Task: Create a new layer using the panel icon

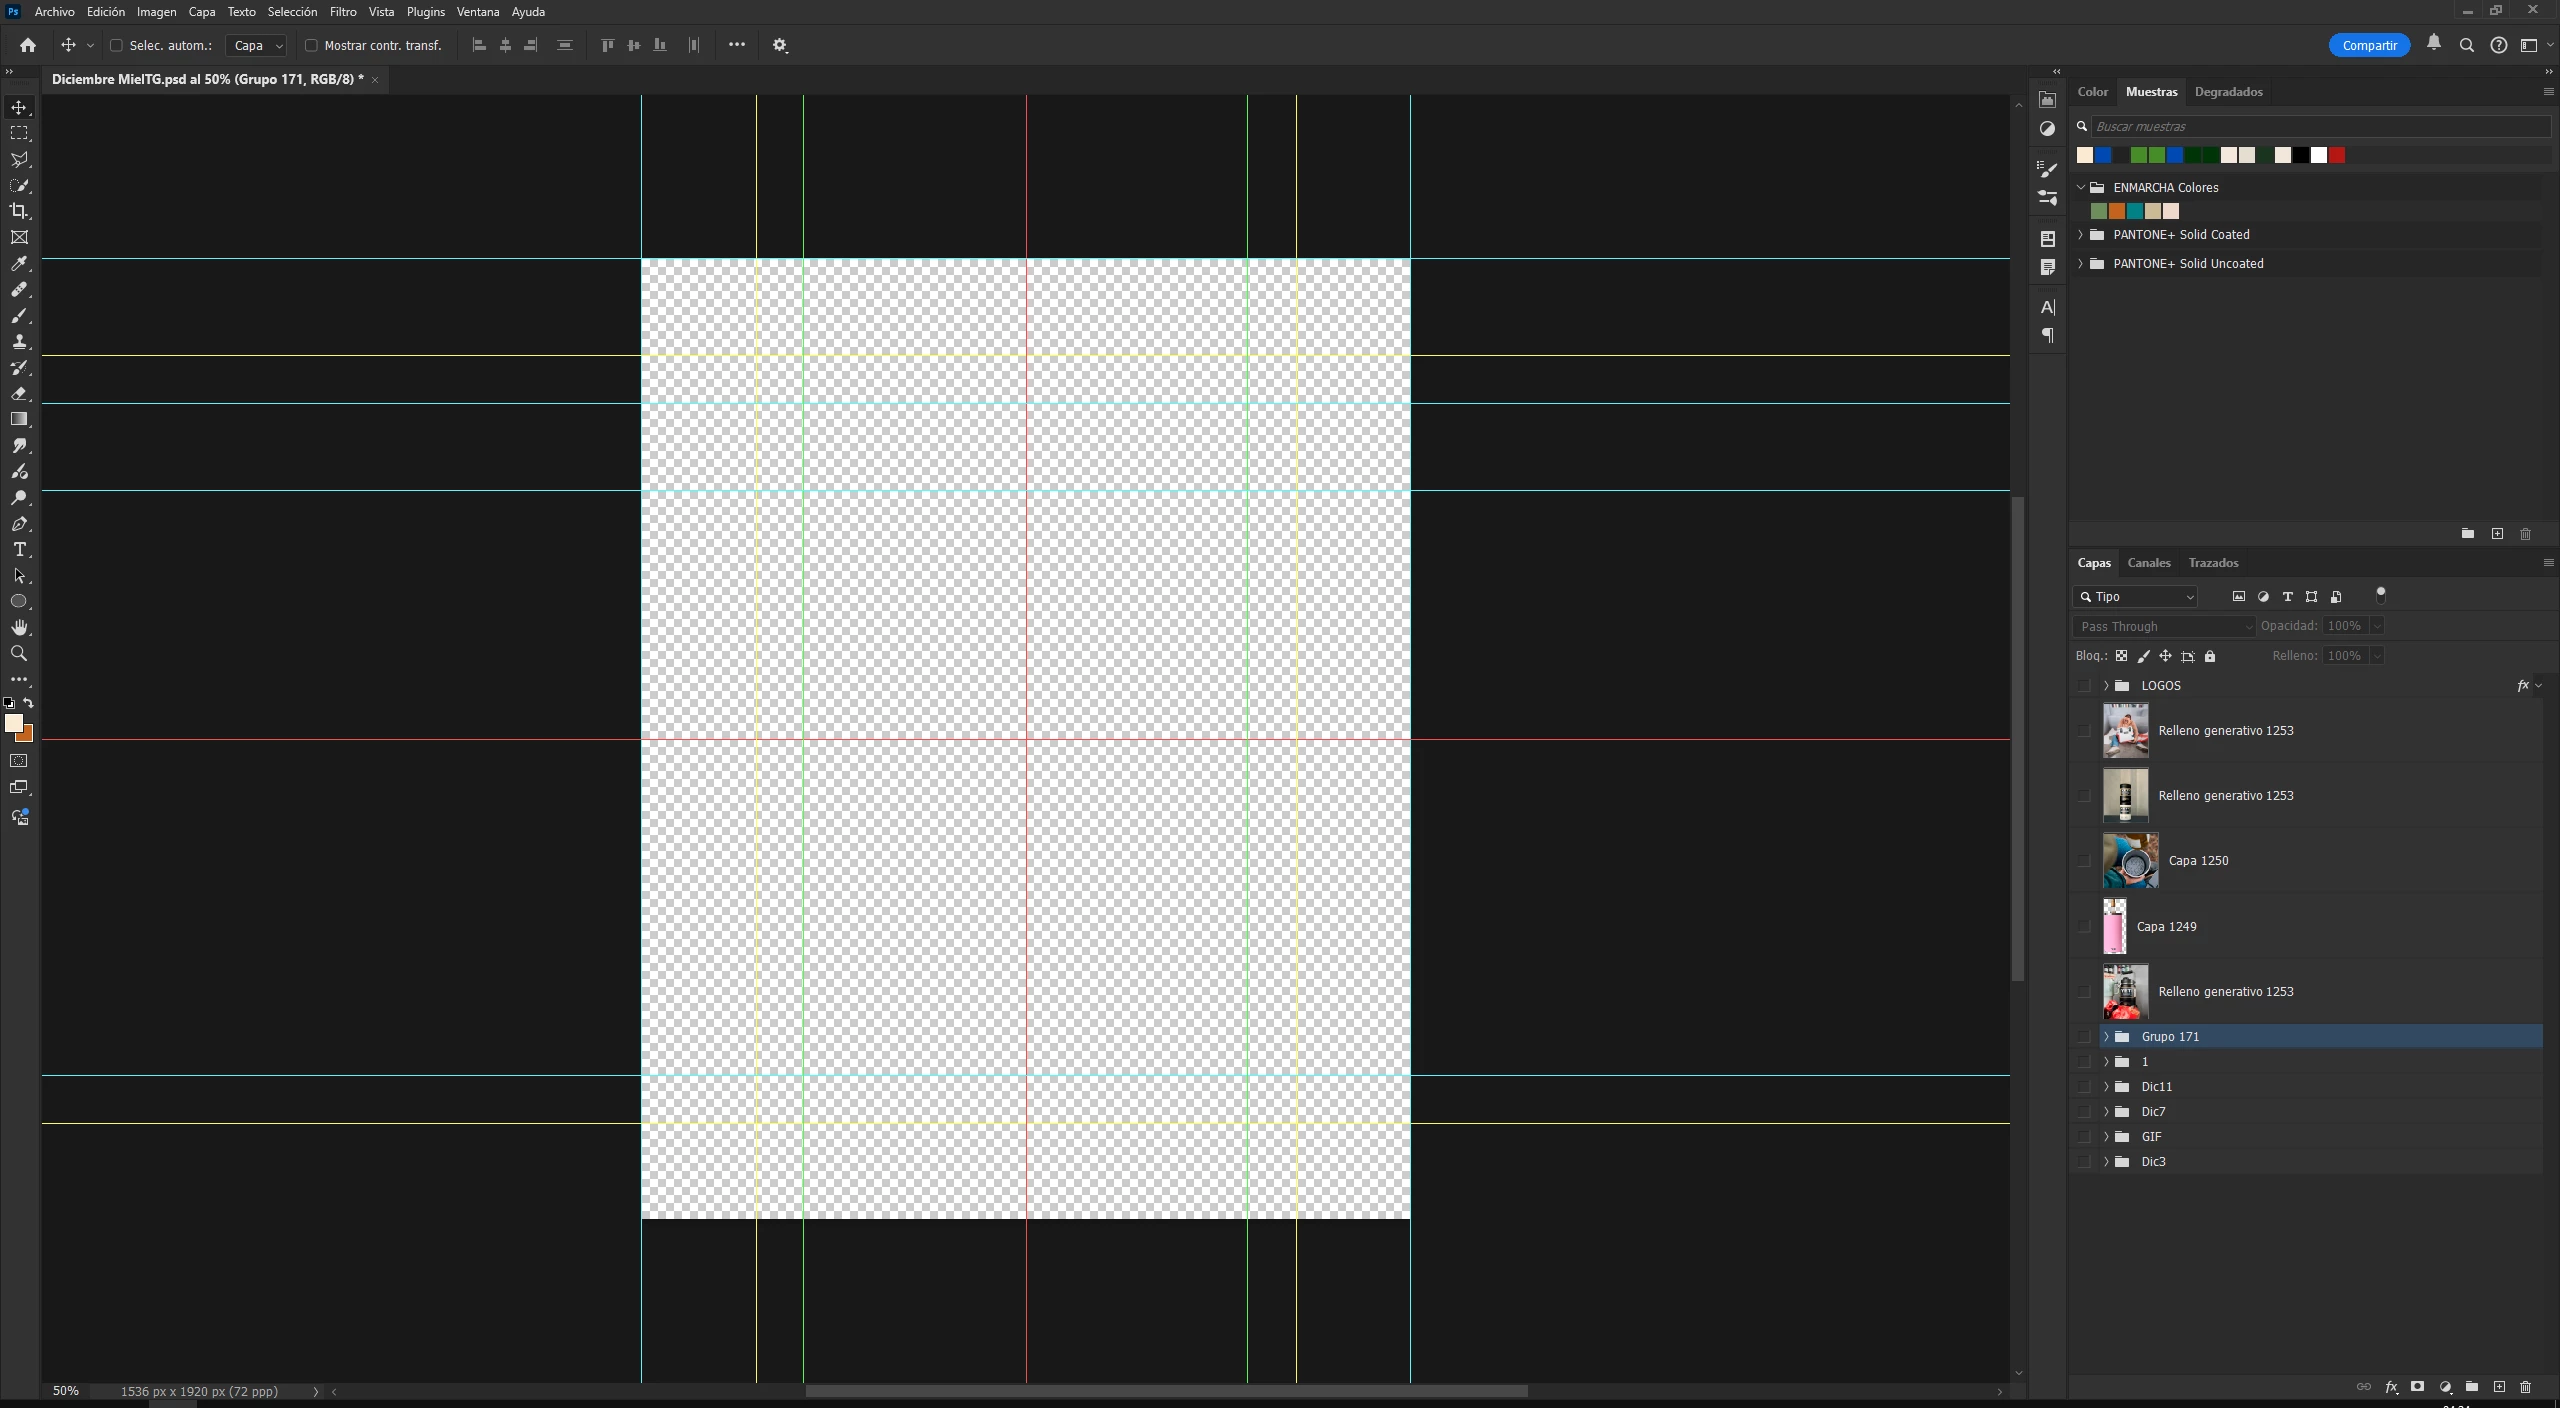Action: click(x=2499, y=1387)
